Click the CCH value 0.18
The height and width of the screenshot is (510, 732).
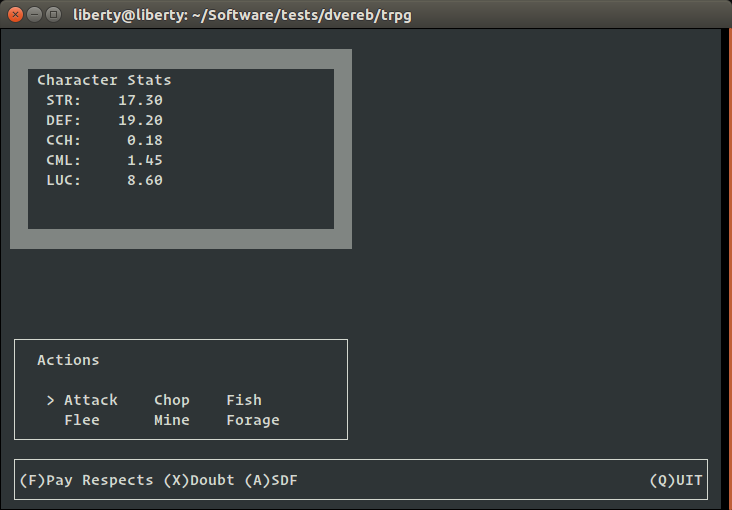coord(145,141)
